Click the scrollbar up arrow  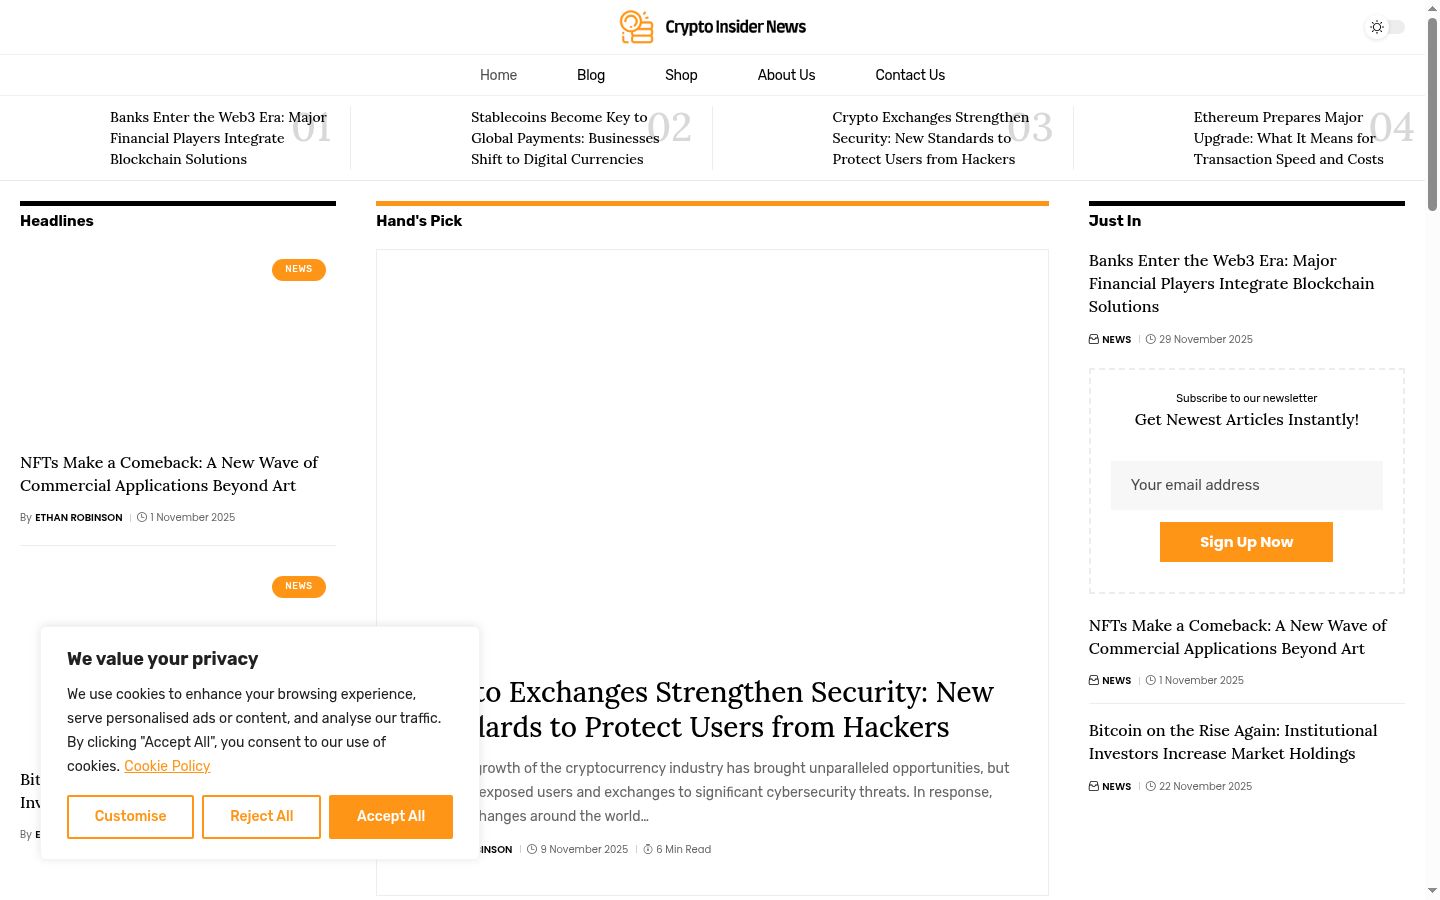click(x=1432, y=8)
